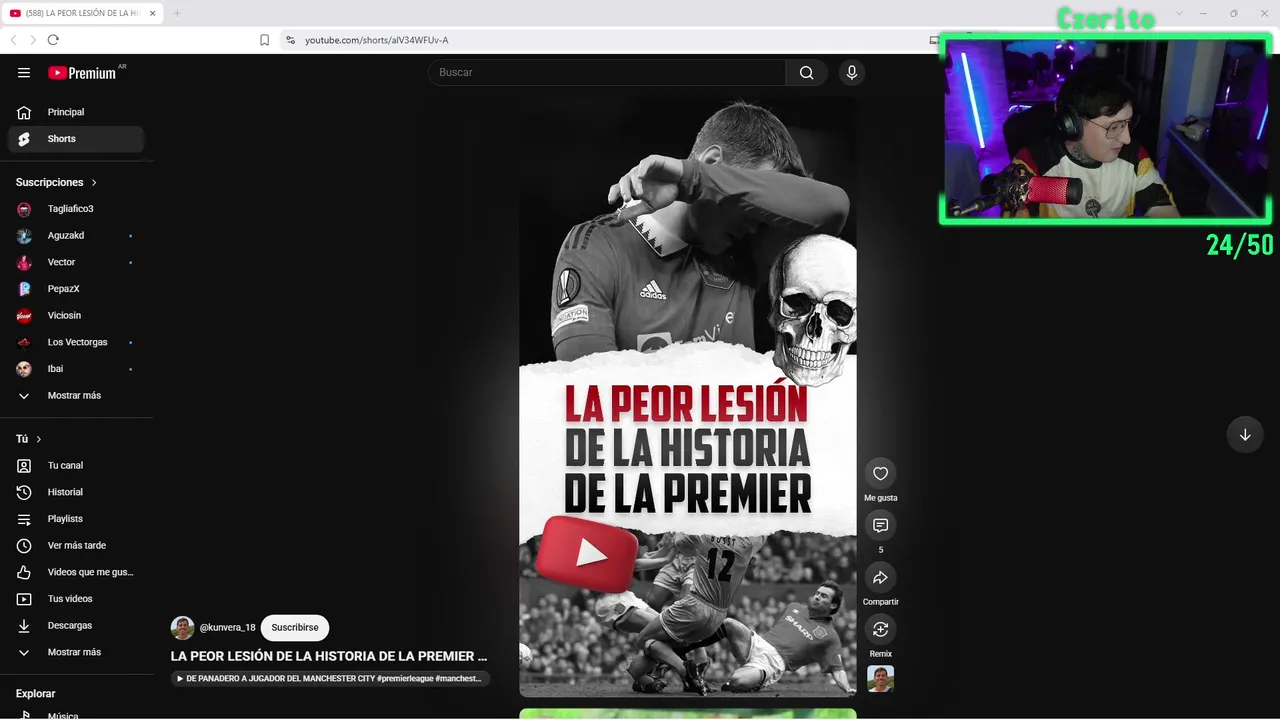Play the red YouTube play button on short
1280x720 pixels.
pyautogui.click(x=587, y=553)
